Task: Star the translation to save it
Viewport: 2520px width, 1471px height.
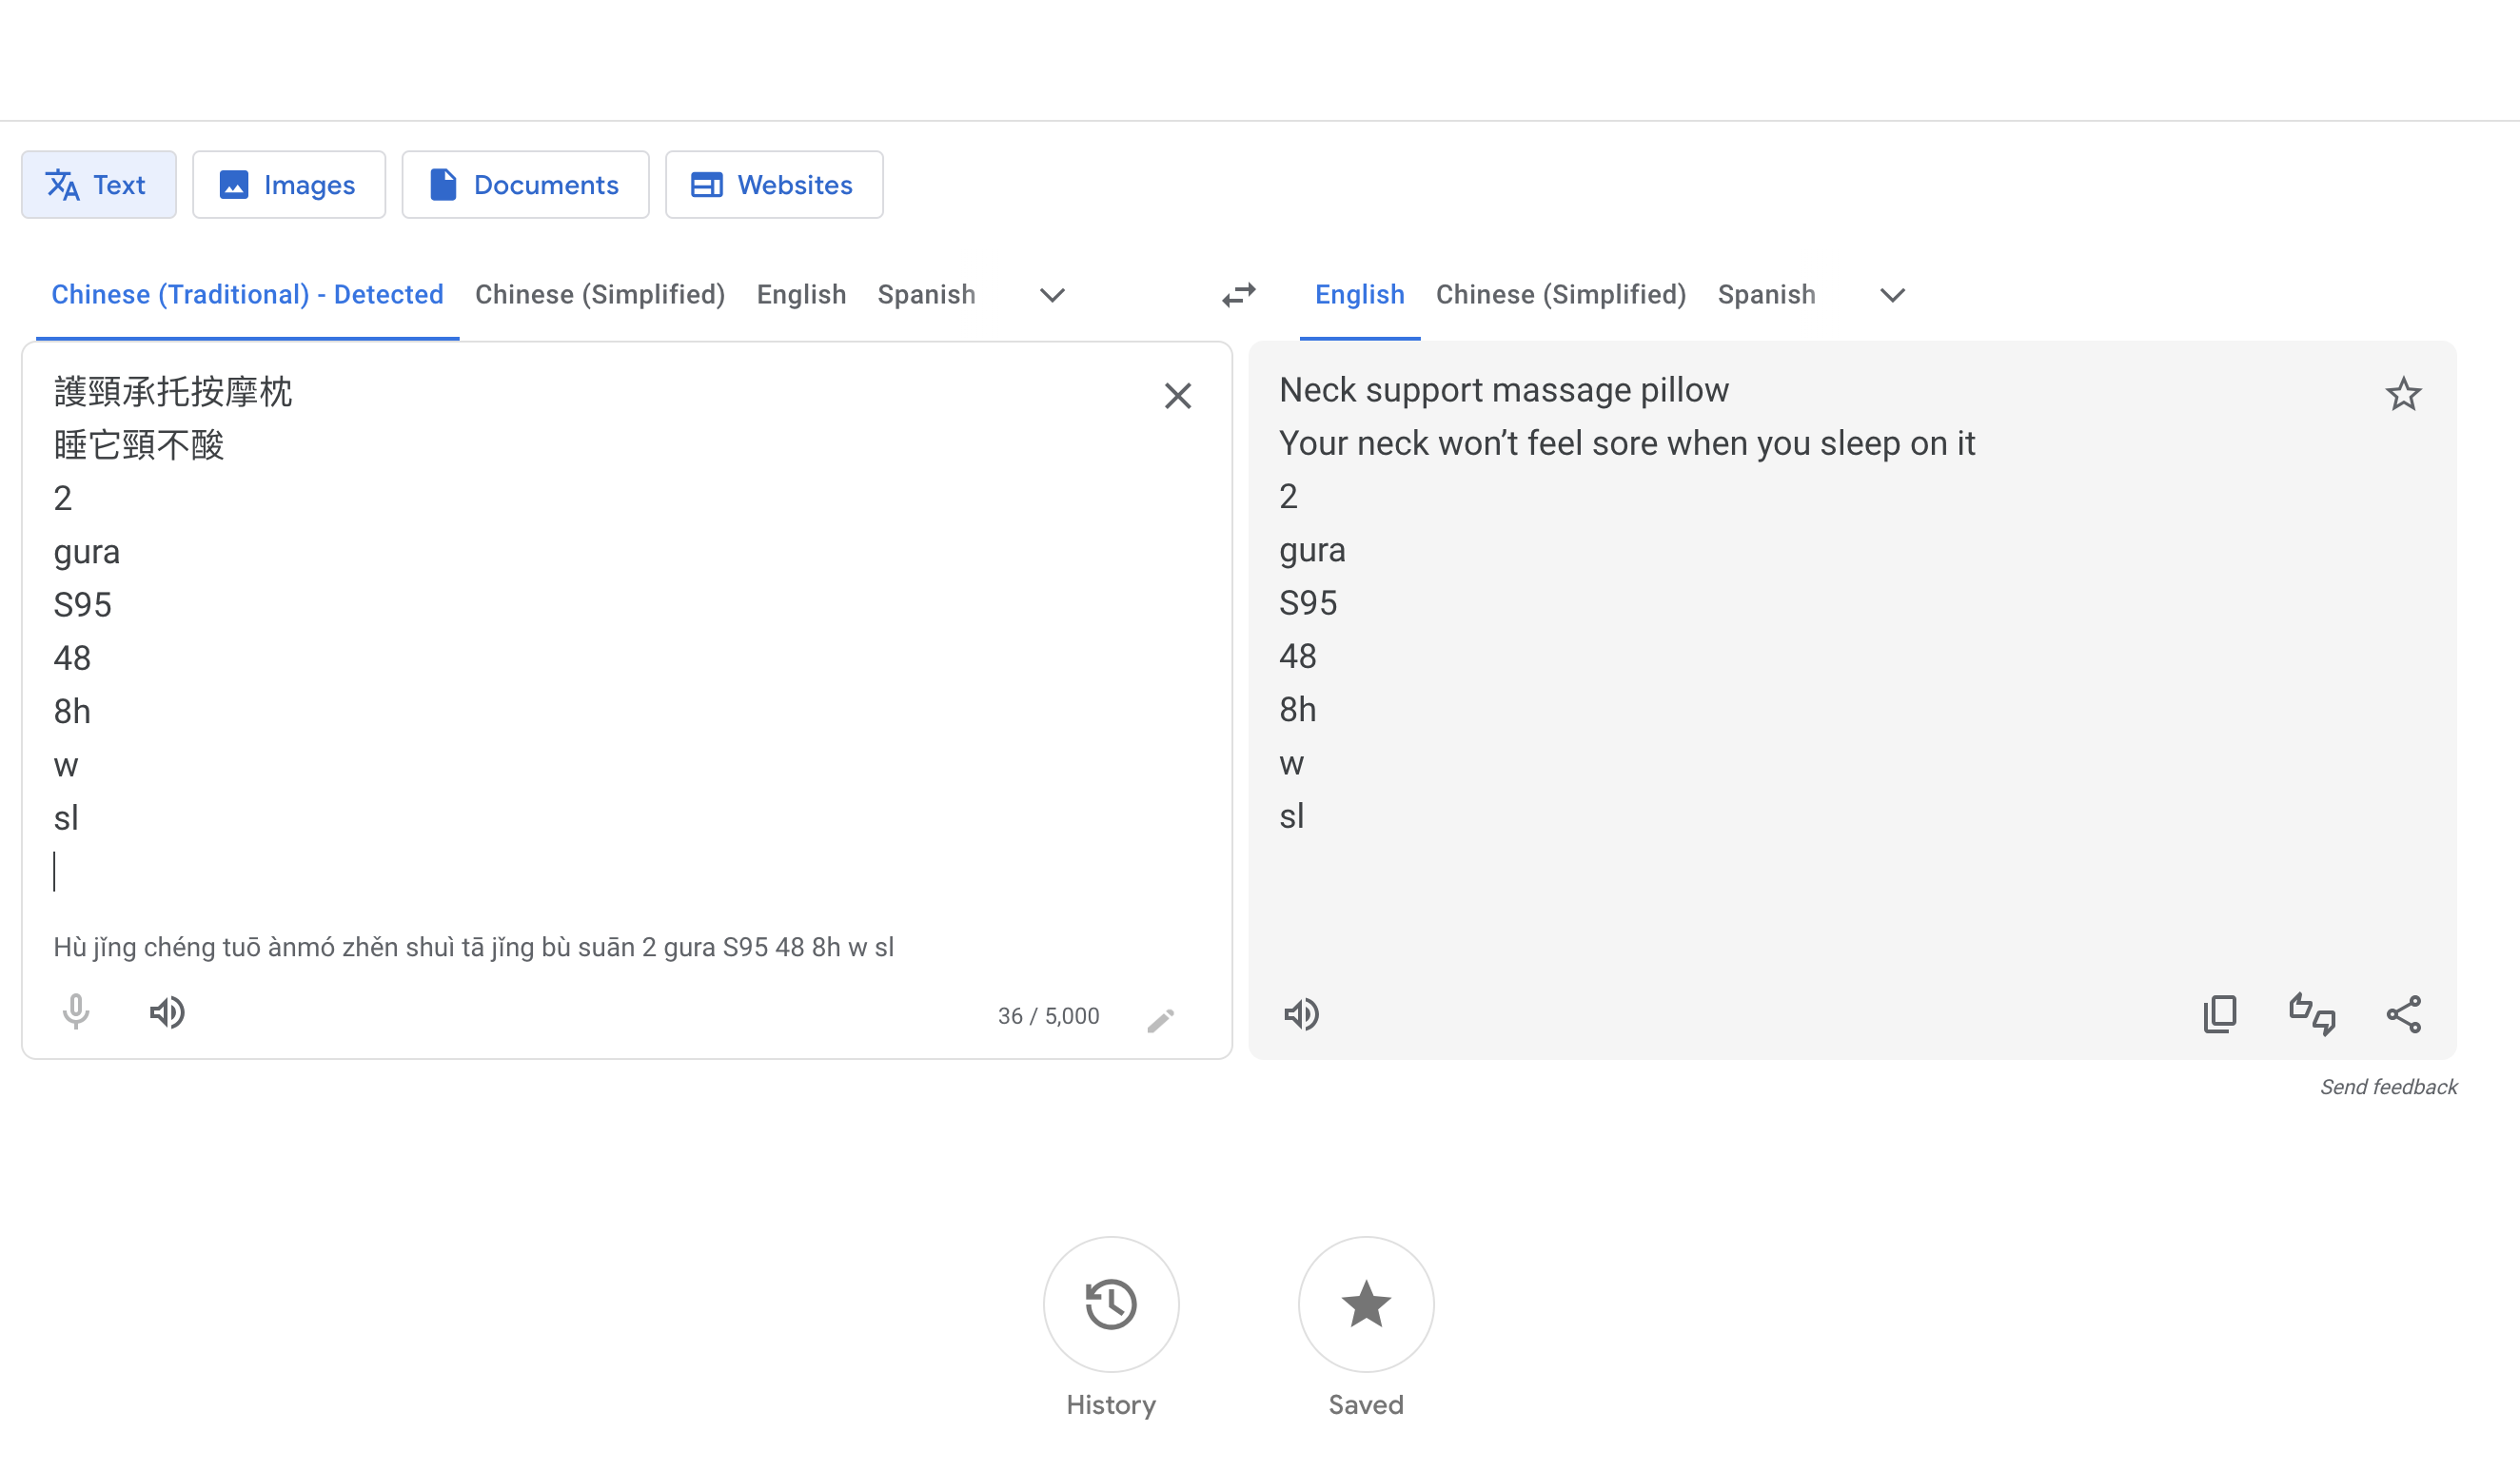Action: pos(2403,394)
